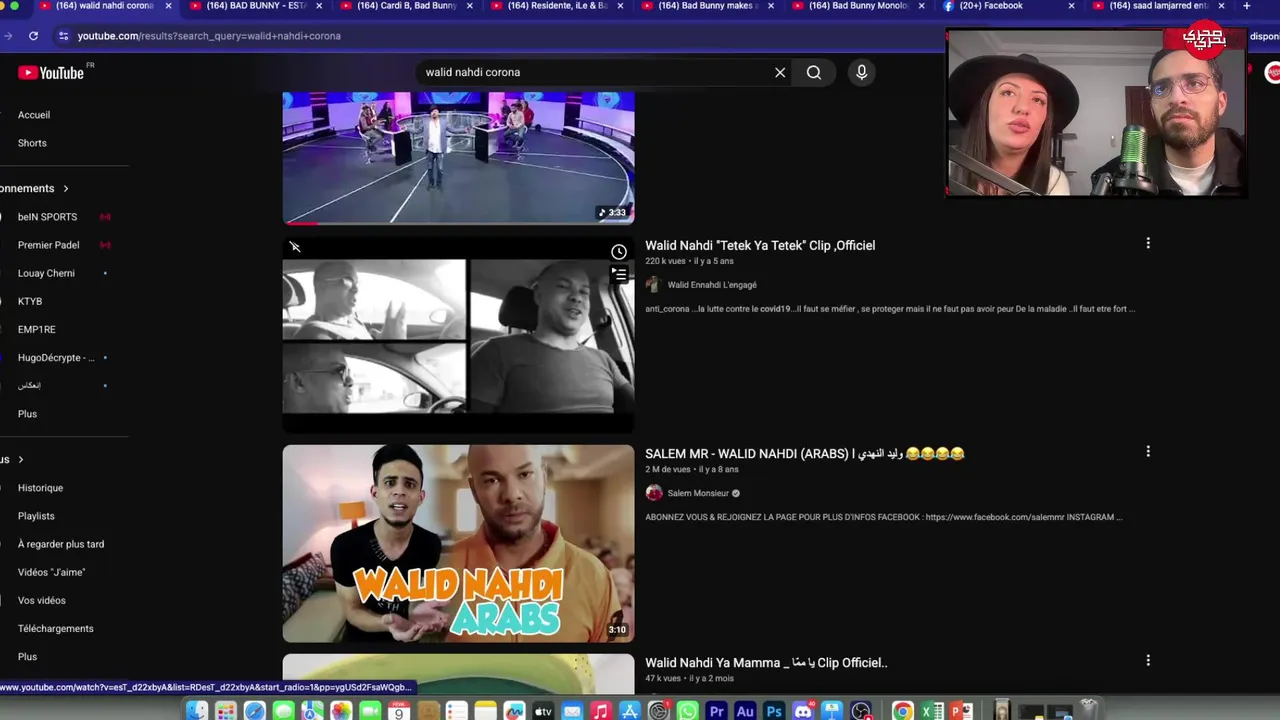
Task: Expand the Abonnements section chevron
Action: coord(66,188)
